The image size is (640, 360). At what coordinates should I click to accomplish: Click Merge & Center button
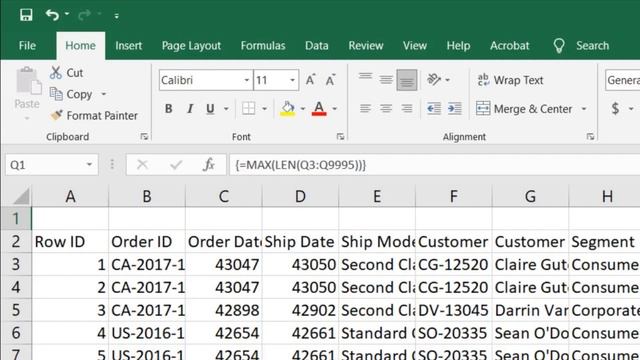[x=524, y=109]
